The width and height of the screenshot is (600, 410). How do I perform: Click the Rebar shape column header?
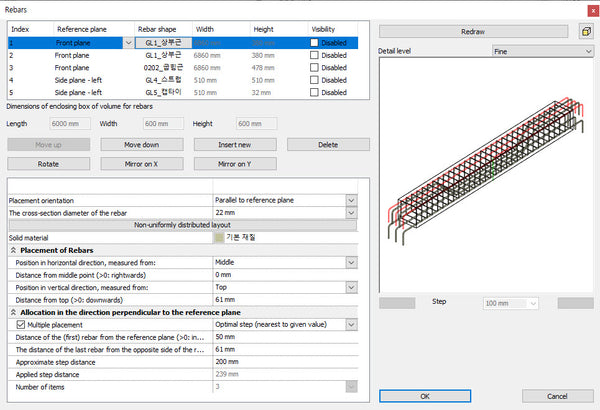click(156, 28)
